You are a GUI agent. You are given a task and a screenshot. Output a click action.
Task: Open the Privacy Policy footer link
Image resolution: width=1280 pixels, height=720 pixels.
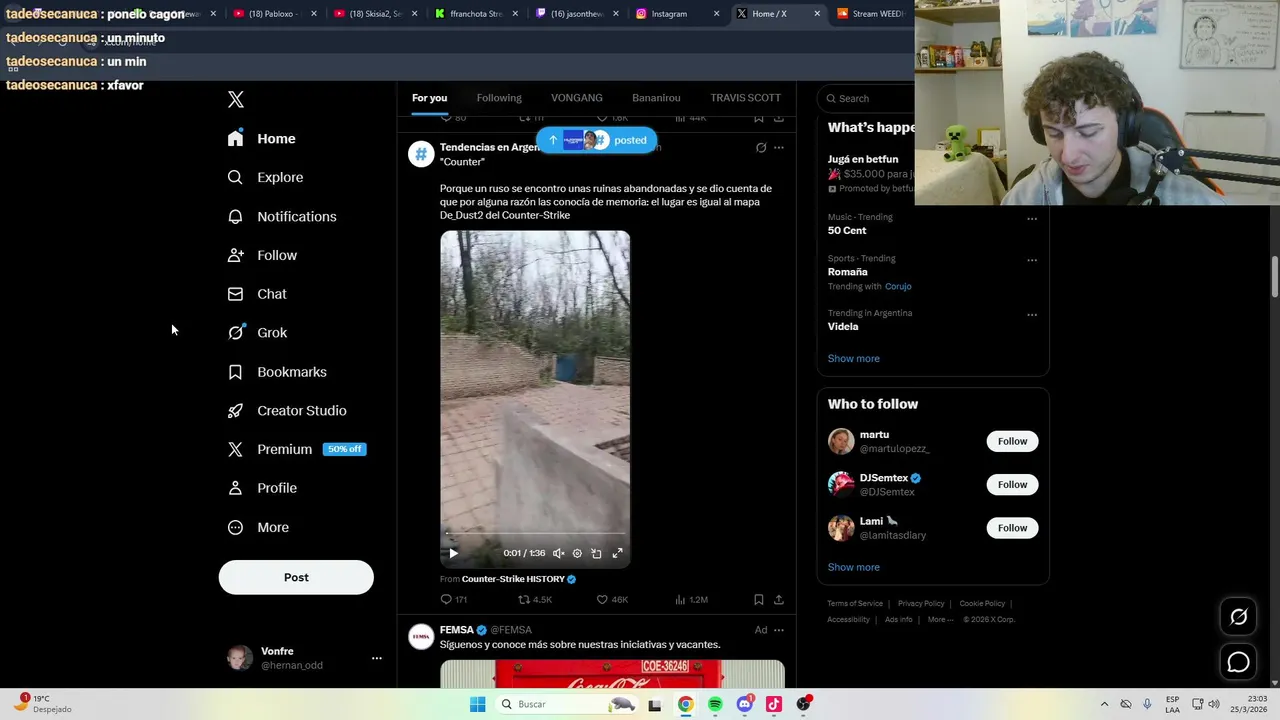click(x=921, y=603)
